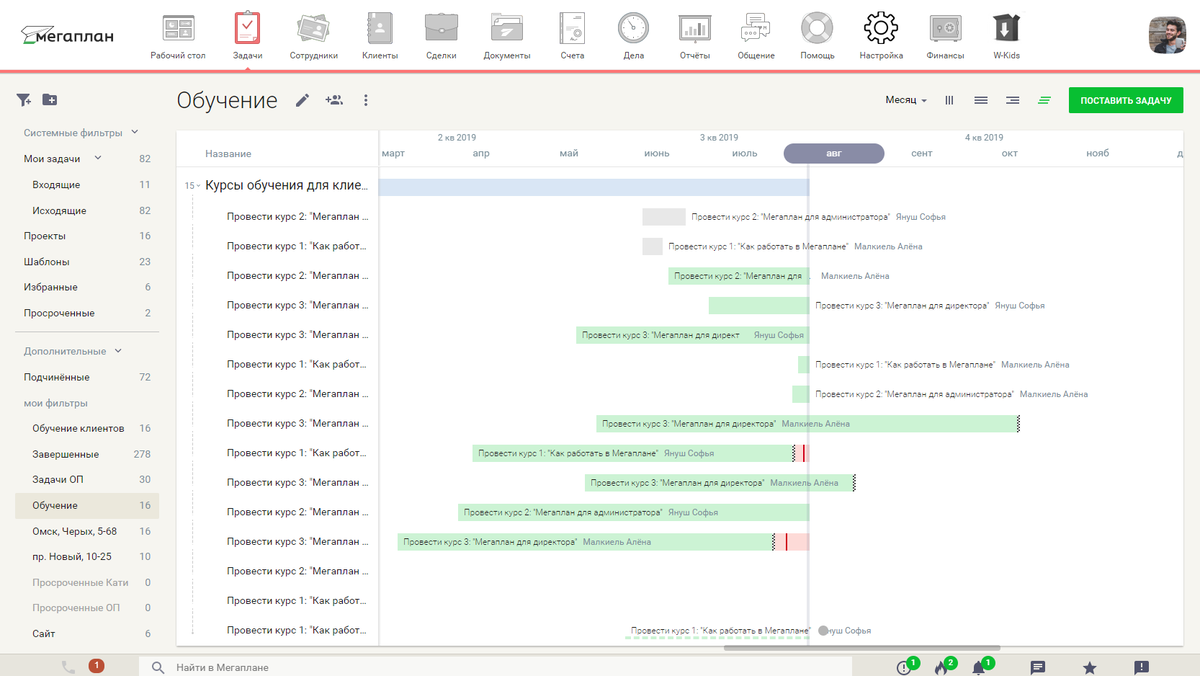Open the user avatar profile
The image size is (1200, 676).
[1168, 36]
